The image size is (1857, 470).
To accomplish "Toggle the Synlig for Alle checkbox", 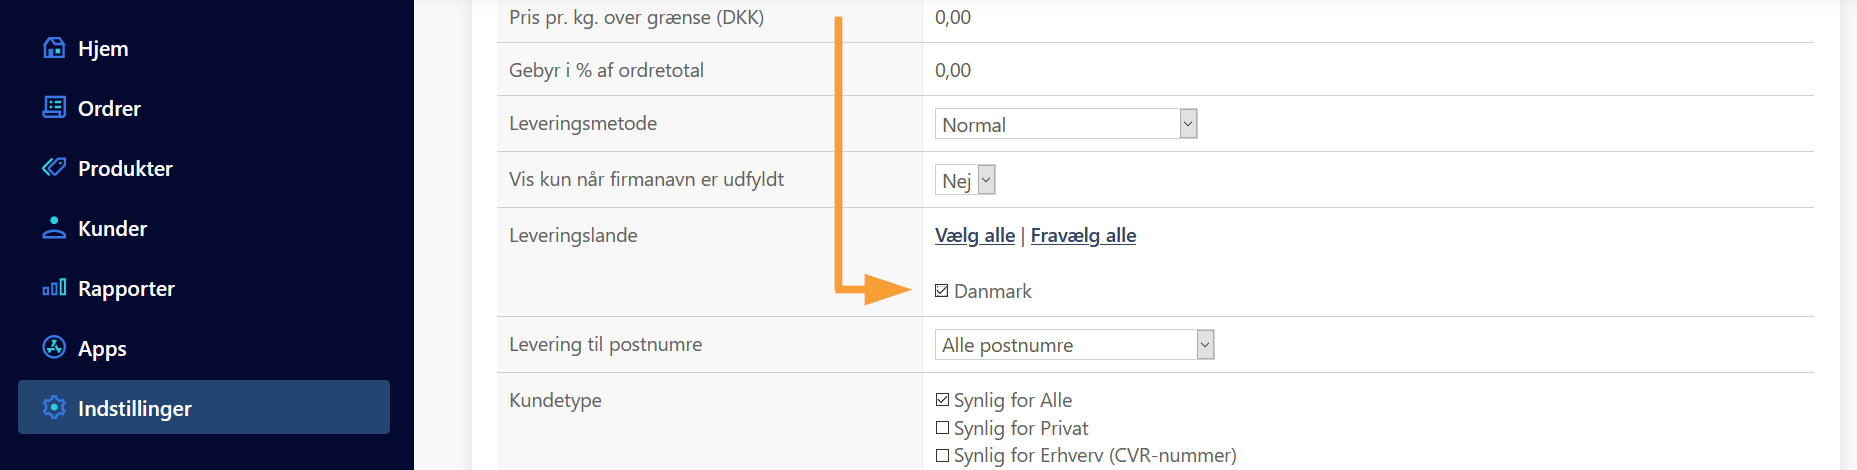I will pos(942,400).
